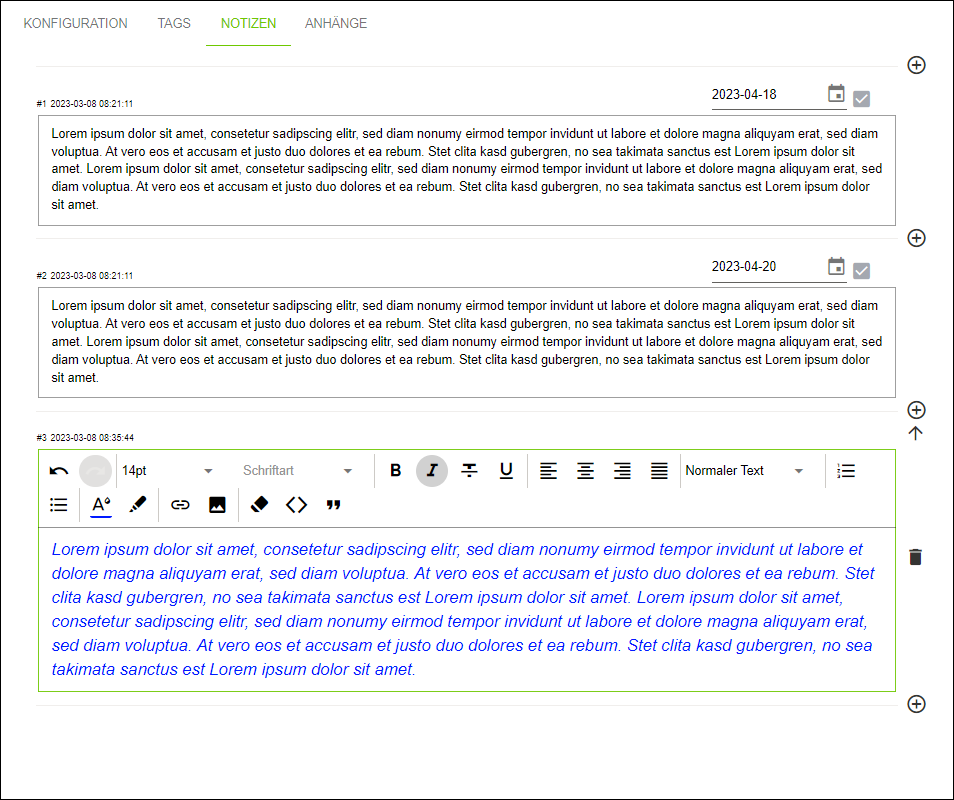The width and height of the screenshot is (954, 800).
Task: Insert a blockquote
Action: click(333, 504)
